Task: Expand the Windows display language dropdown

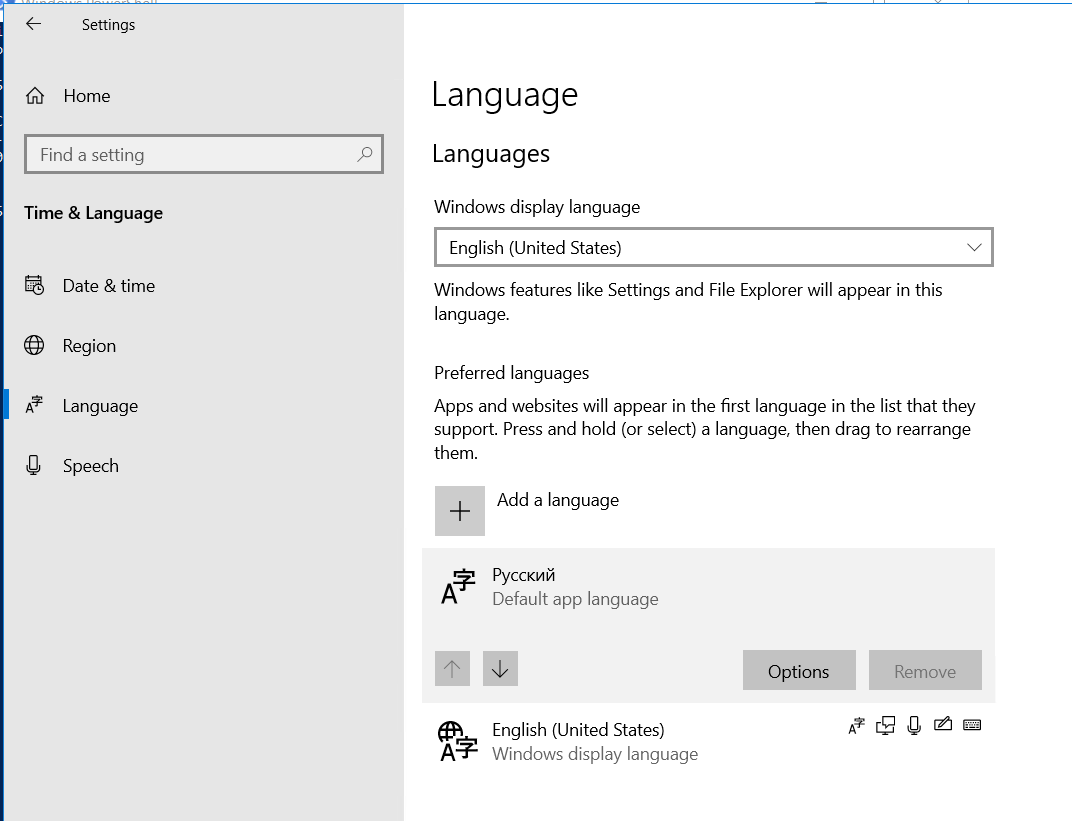Action: coord(713,248)
